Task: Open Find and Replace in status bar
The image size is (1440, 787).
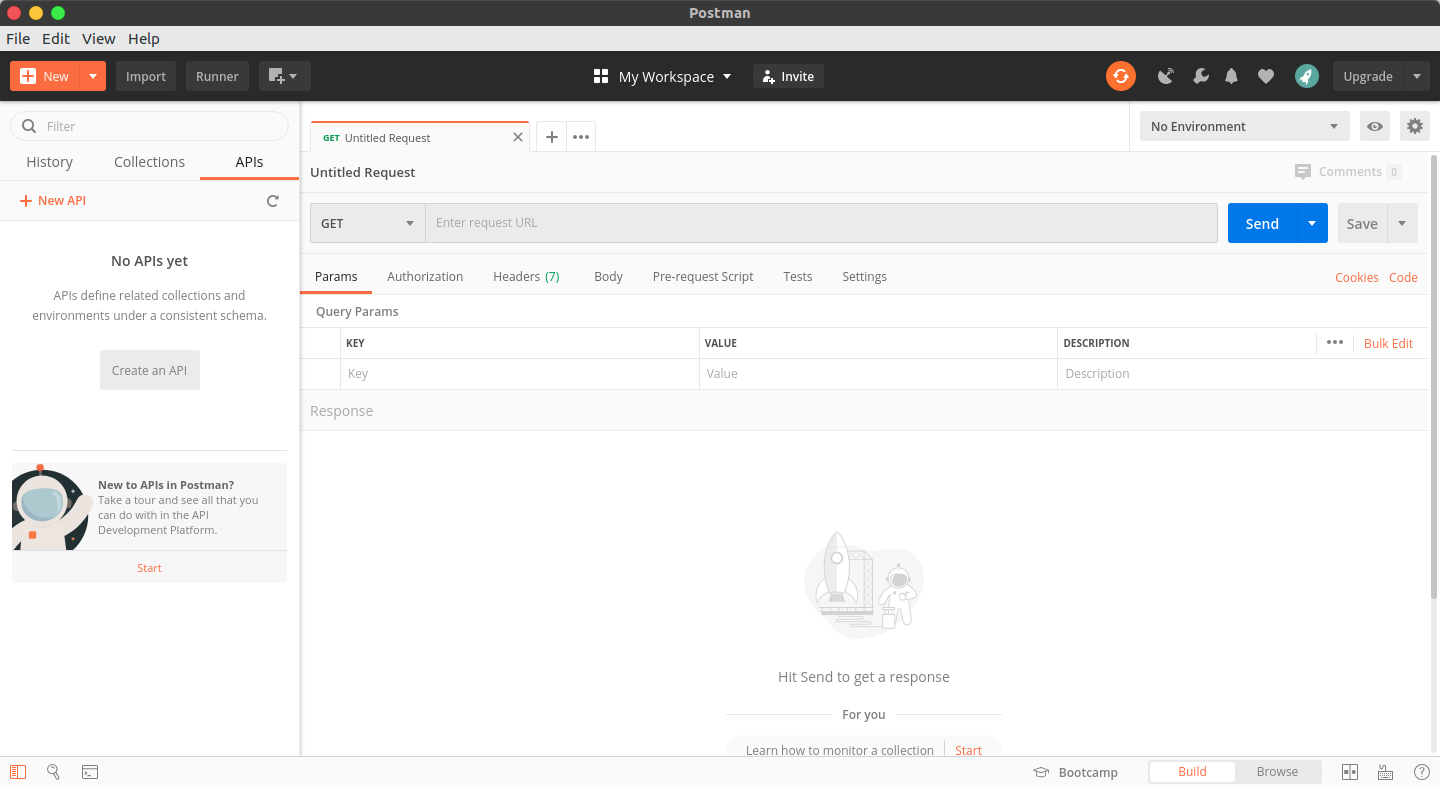Action: [54, 772]
